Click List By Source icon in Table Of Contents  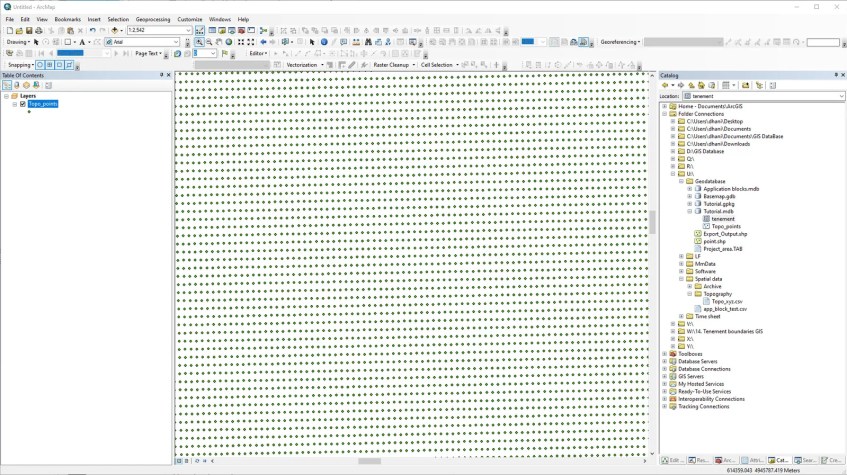point(17,85)
